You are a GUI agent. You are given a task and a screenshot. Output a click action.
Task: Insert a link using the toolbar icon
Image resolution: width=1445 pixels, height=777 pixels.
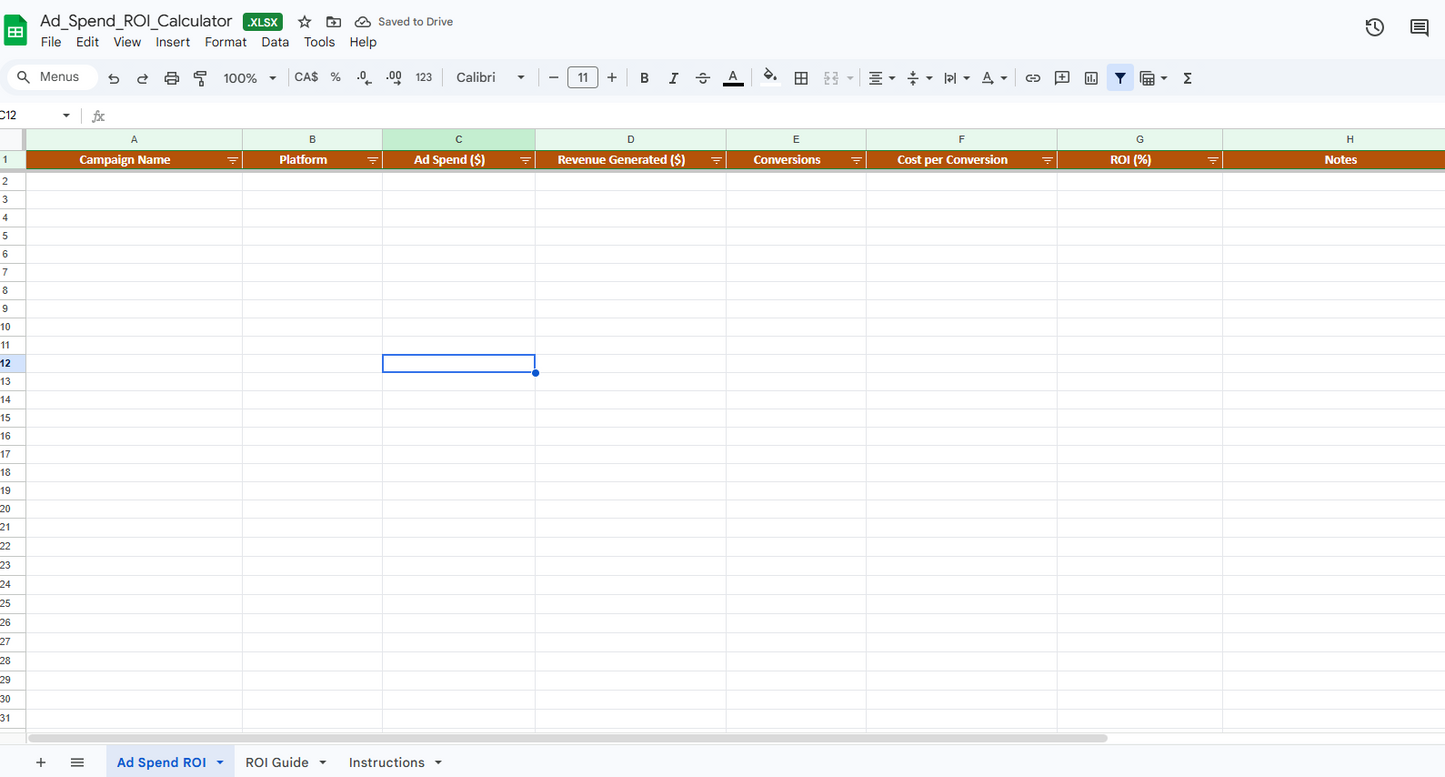point(1032,77)
